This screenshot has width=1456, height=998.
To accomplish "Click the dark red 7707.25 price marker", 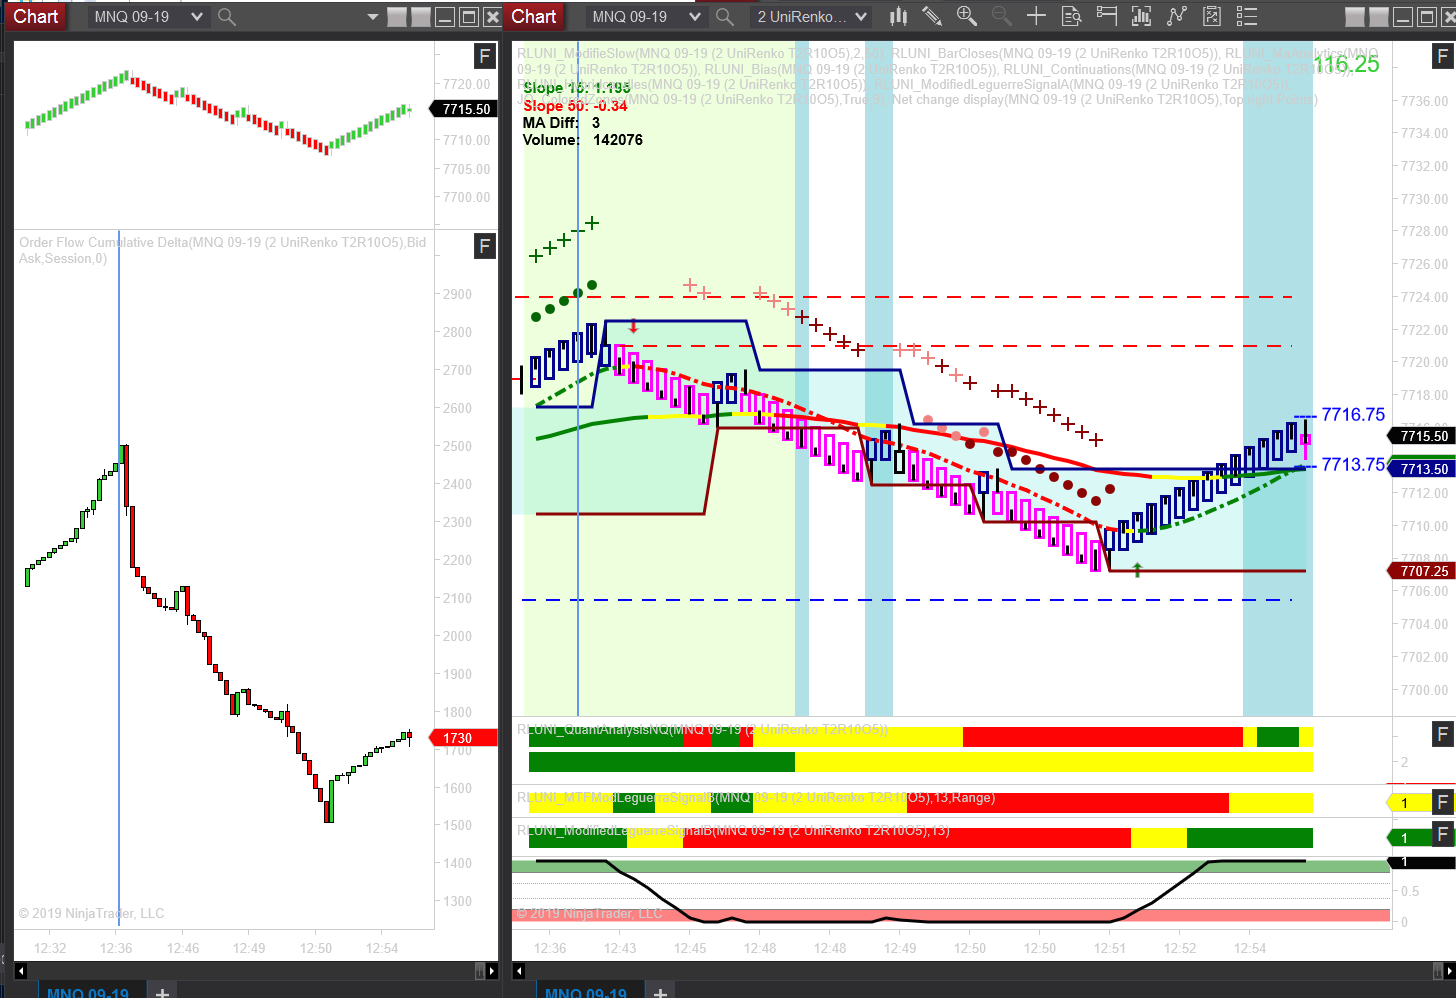I will click(1422, 571).
